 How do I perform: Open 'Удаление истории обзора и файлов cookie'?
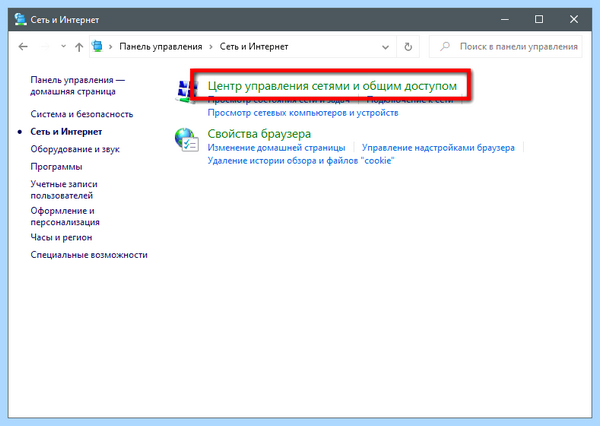tap(301, 161)
